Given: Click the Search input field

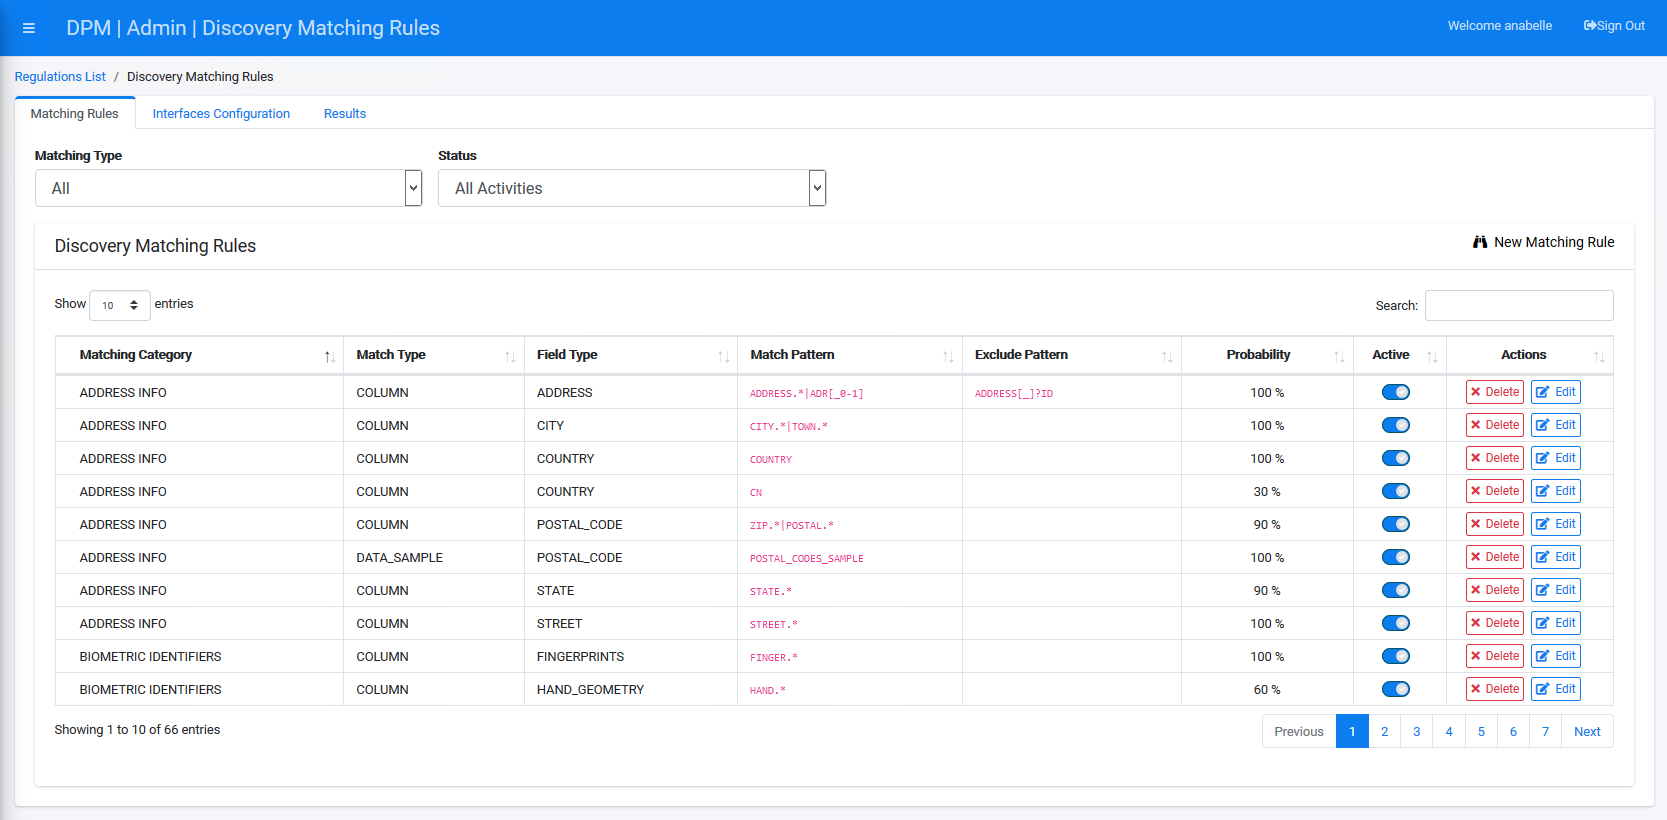Looking at the screenshot, I should tap(1518, 305).
